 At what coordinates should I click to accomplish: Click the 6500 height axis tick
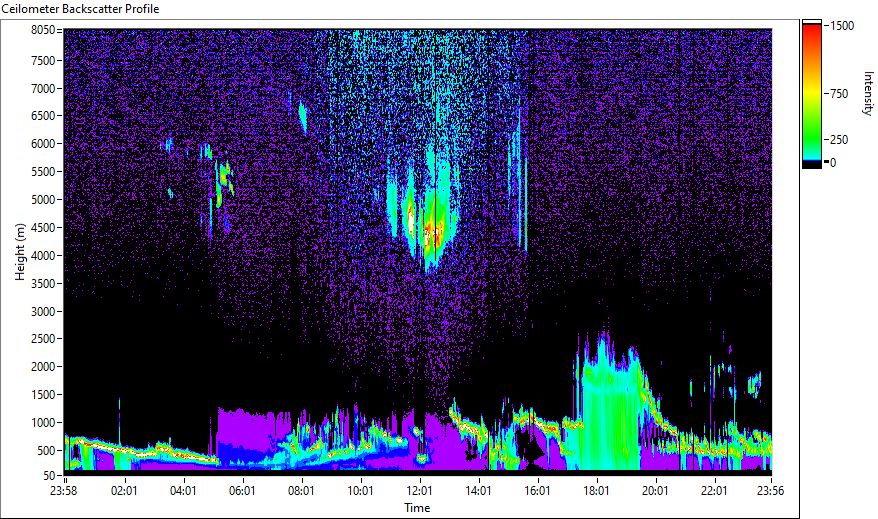click(x=43, y=116)
